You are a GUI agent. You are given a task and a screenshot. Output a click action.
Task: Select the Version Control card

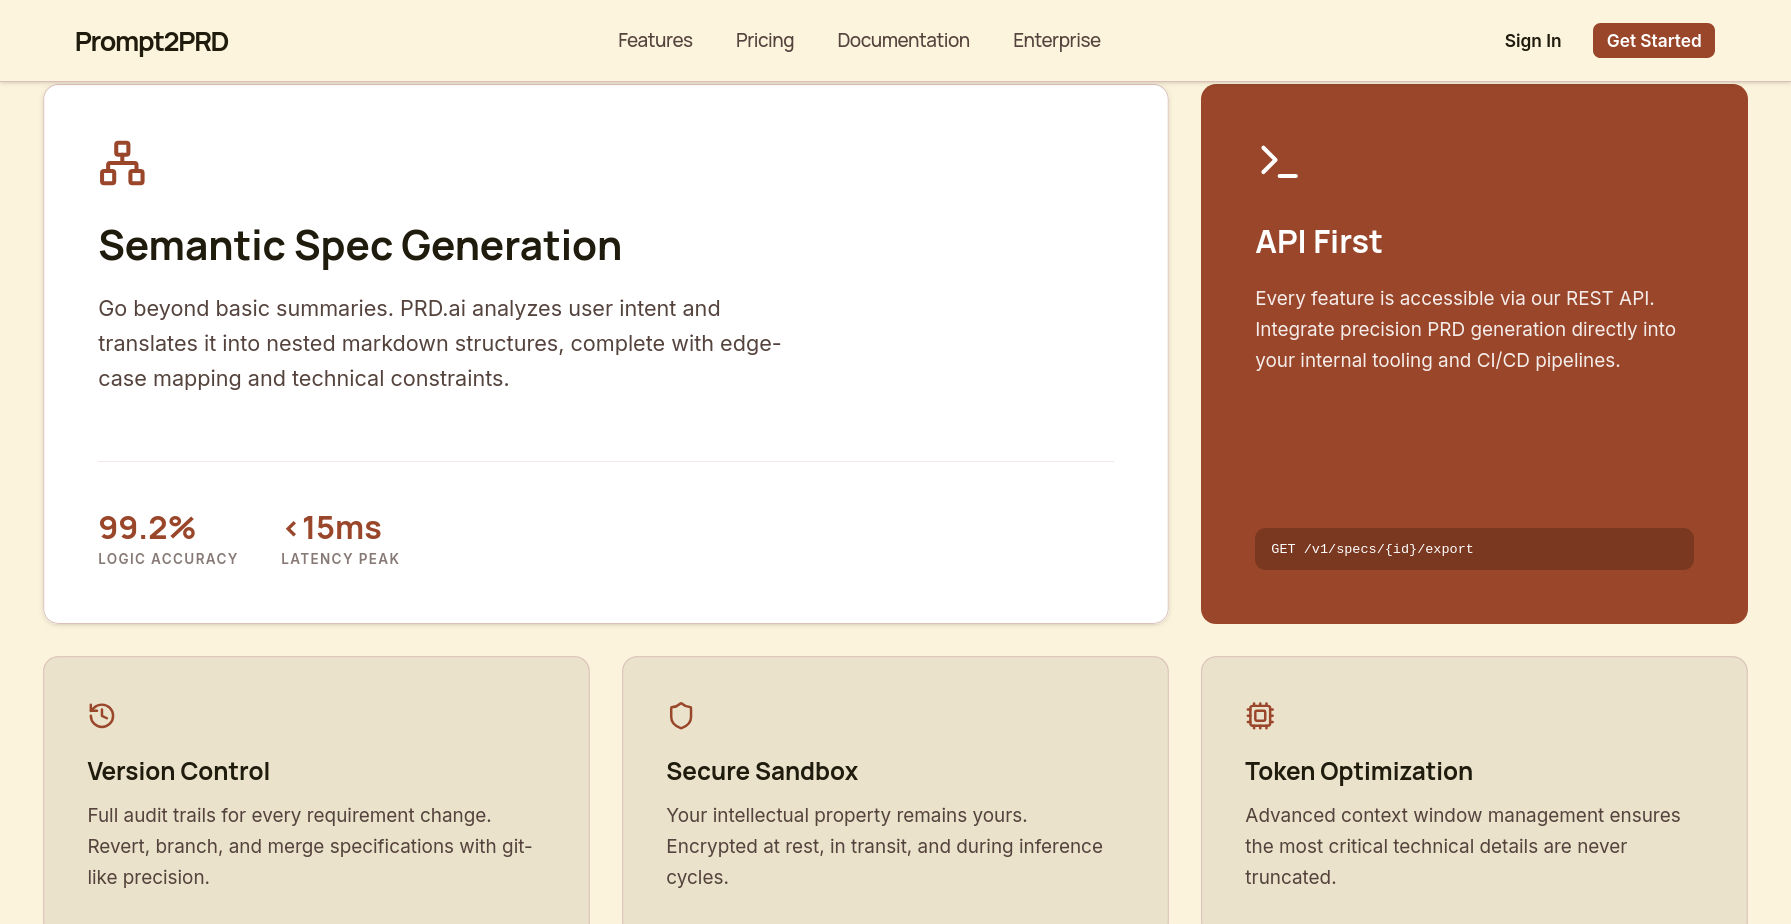(x=316, y=790)
